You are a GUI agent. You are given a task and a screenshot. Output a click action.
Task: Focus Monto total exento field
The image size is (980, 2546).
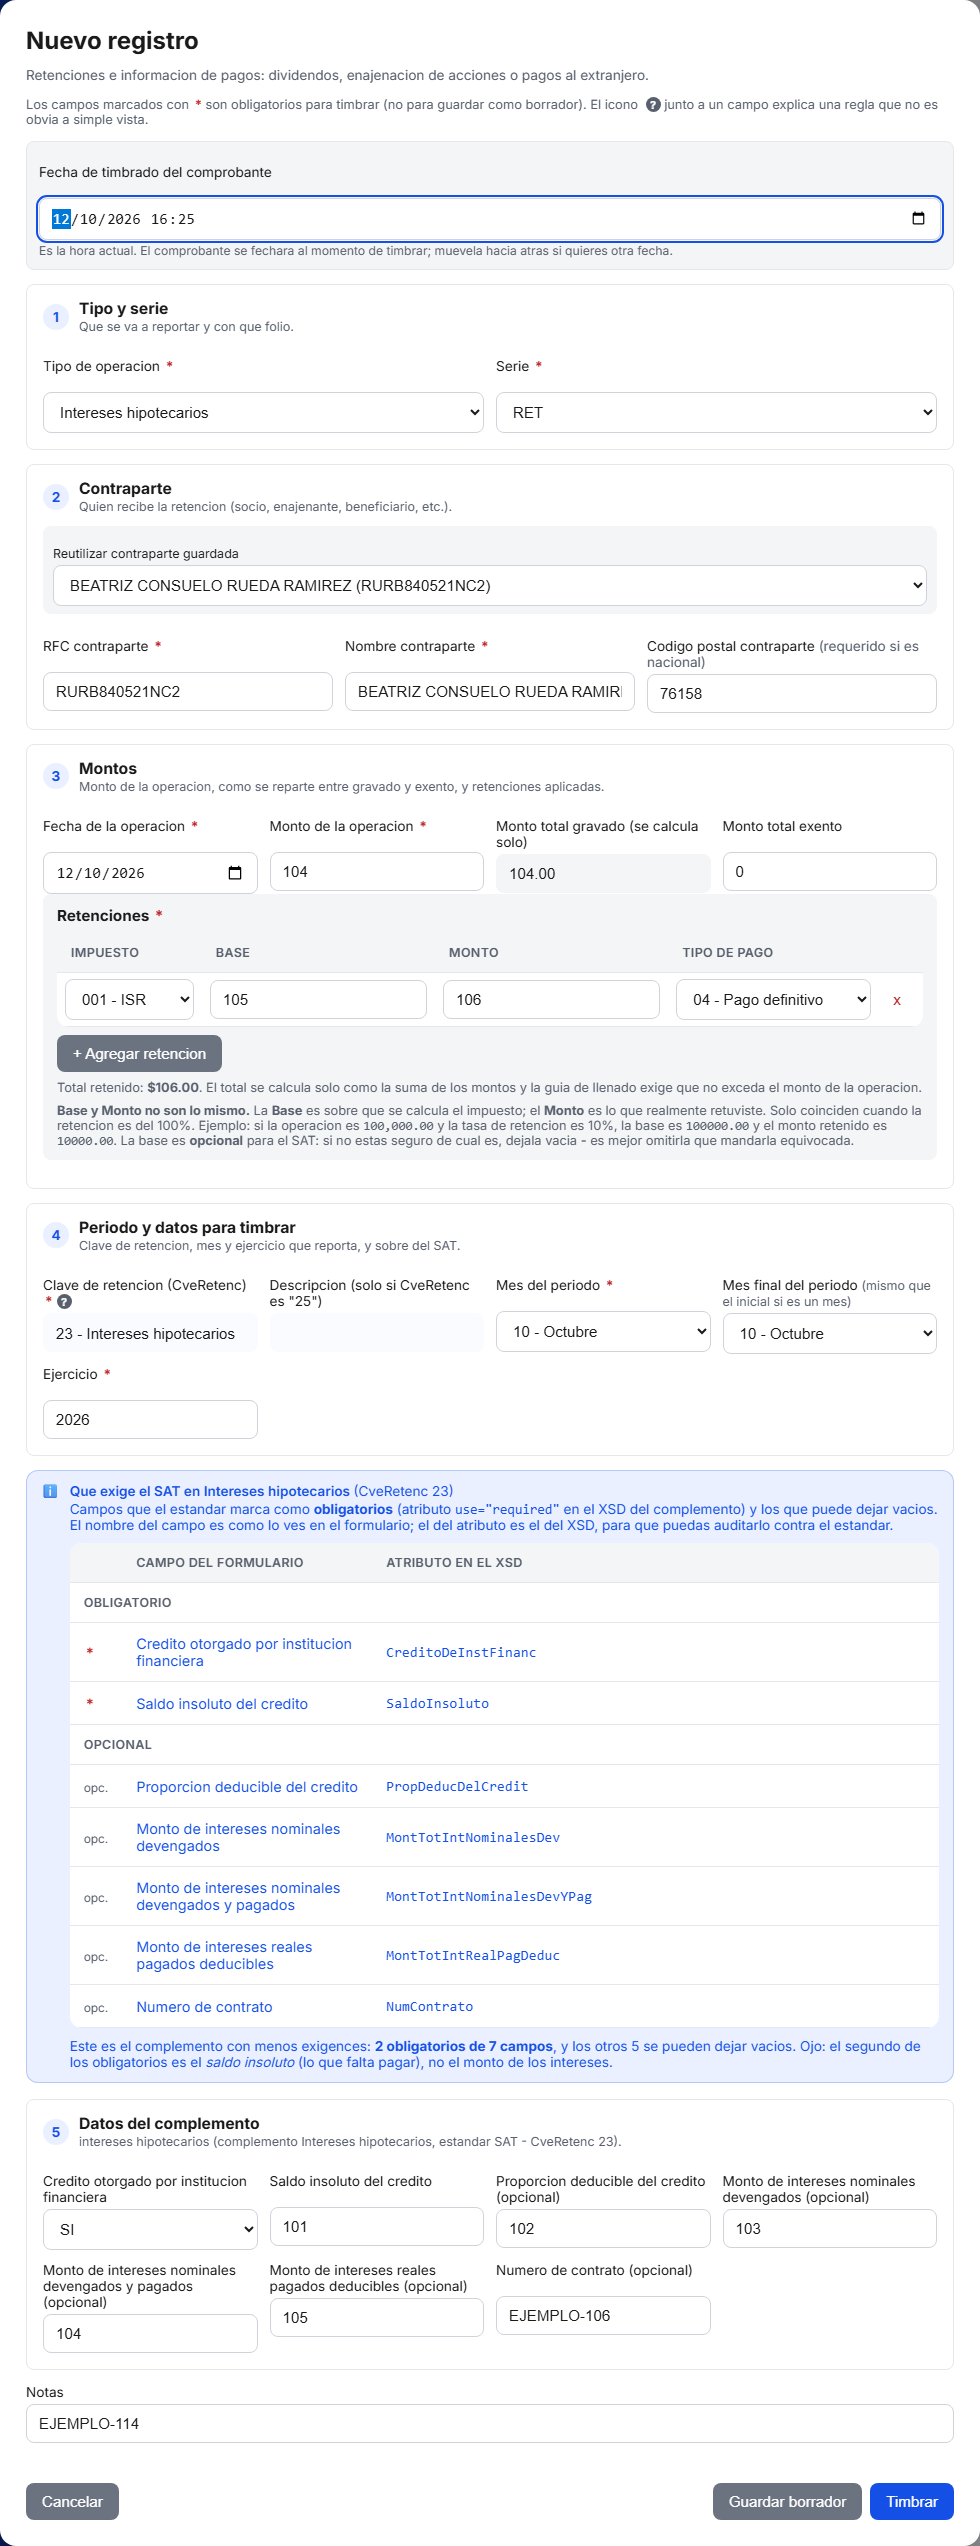[x=830, y=871]
